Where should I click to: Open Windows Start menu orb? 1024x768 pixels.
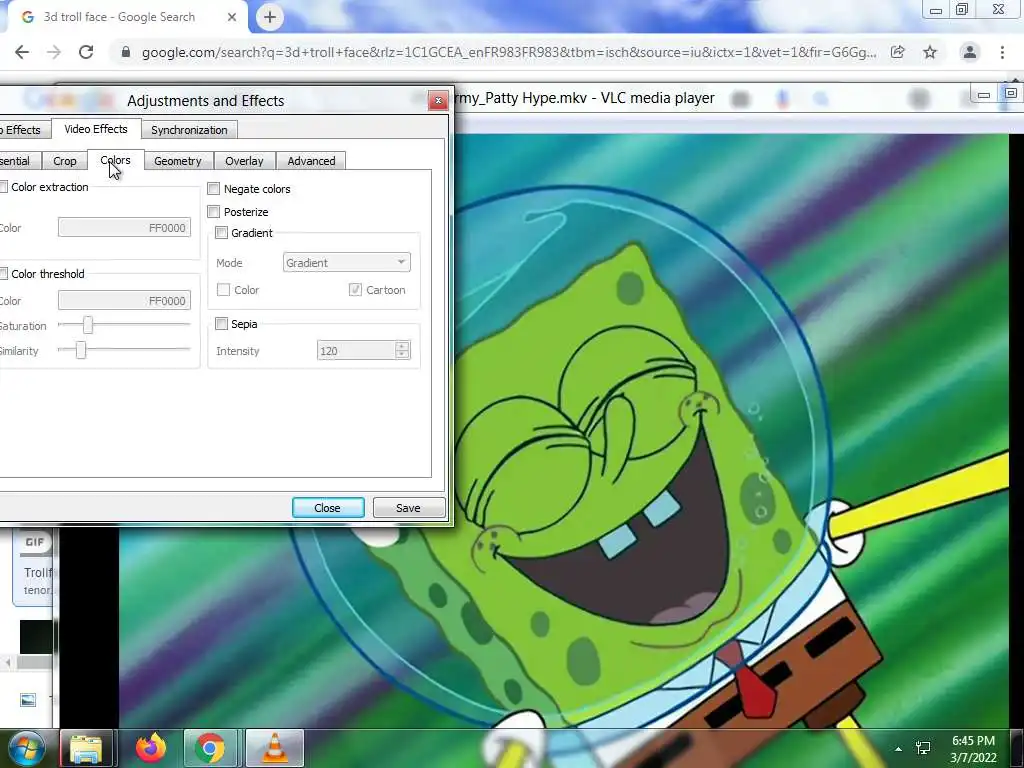[25, 748]
